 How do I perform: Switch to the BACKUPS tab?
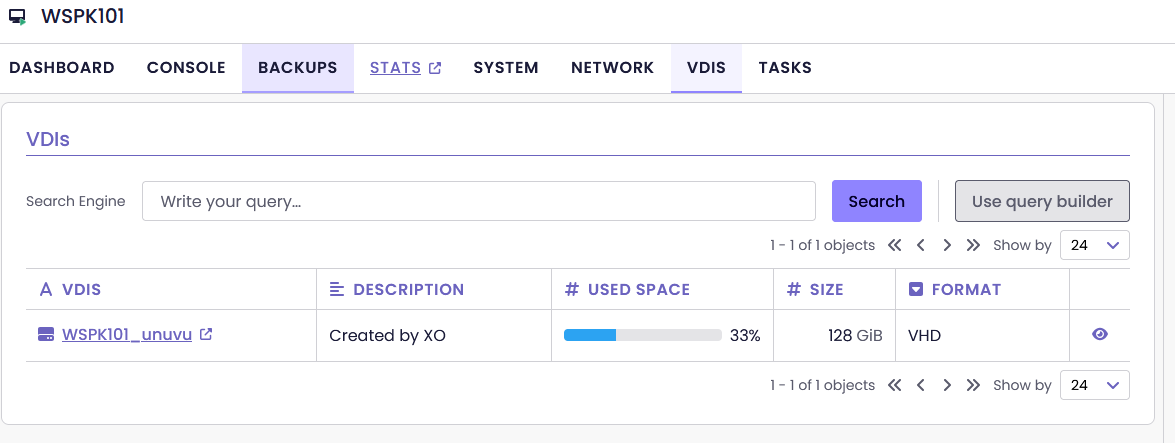tap(297, 68)
